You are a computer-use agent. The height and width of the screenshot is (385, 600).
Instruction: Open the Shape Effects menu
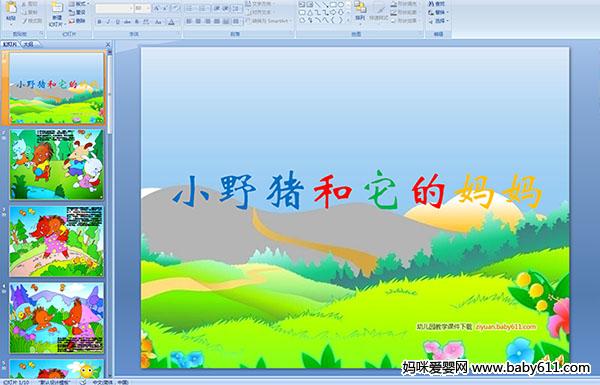(405, 21)
